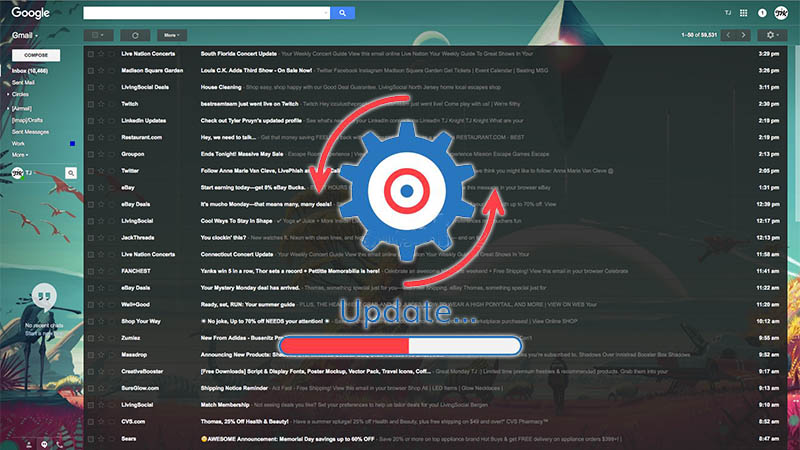Open the Hangouts contacts icon at bottom
Screen dimensions: 800x450
[29, 444]
